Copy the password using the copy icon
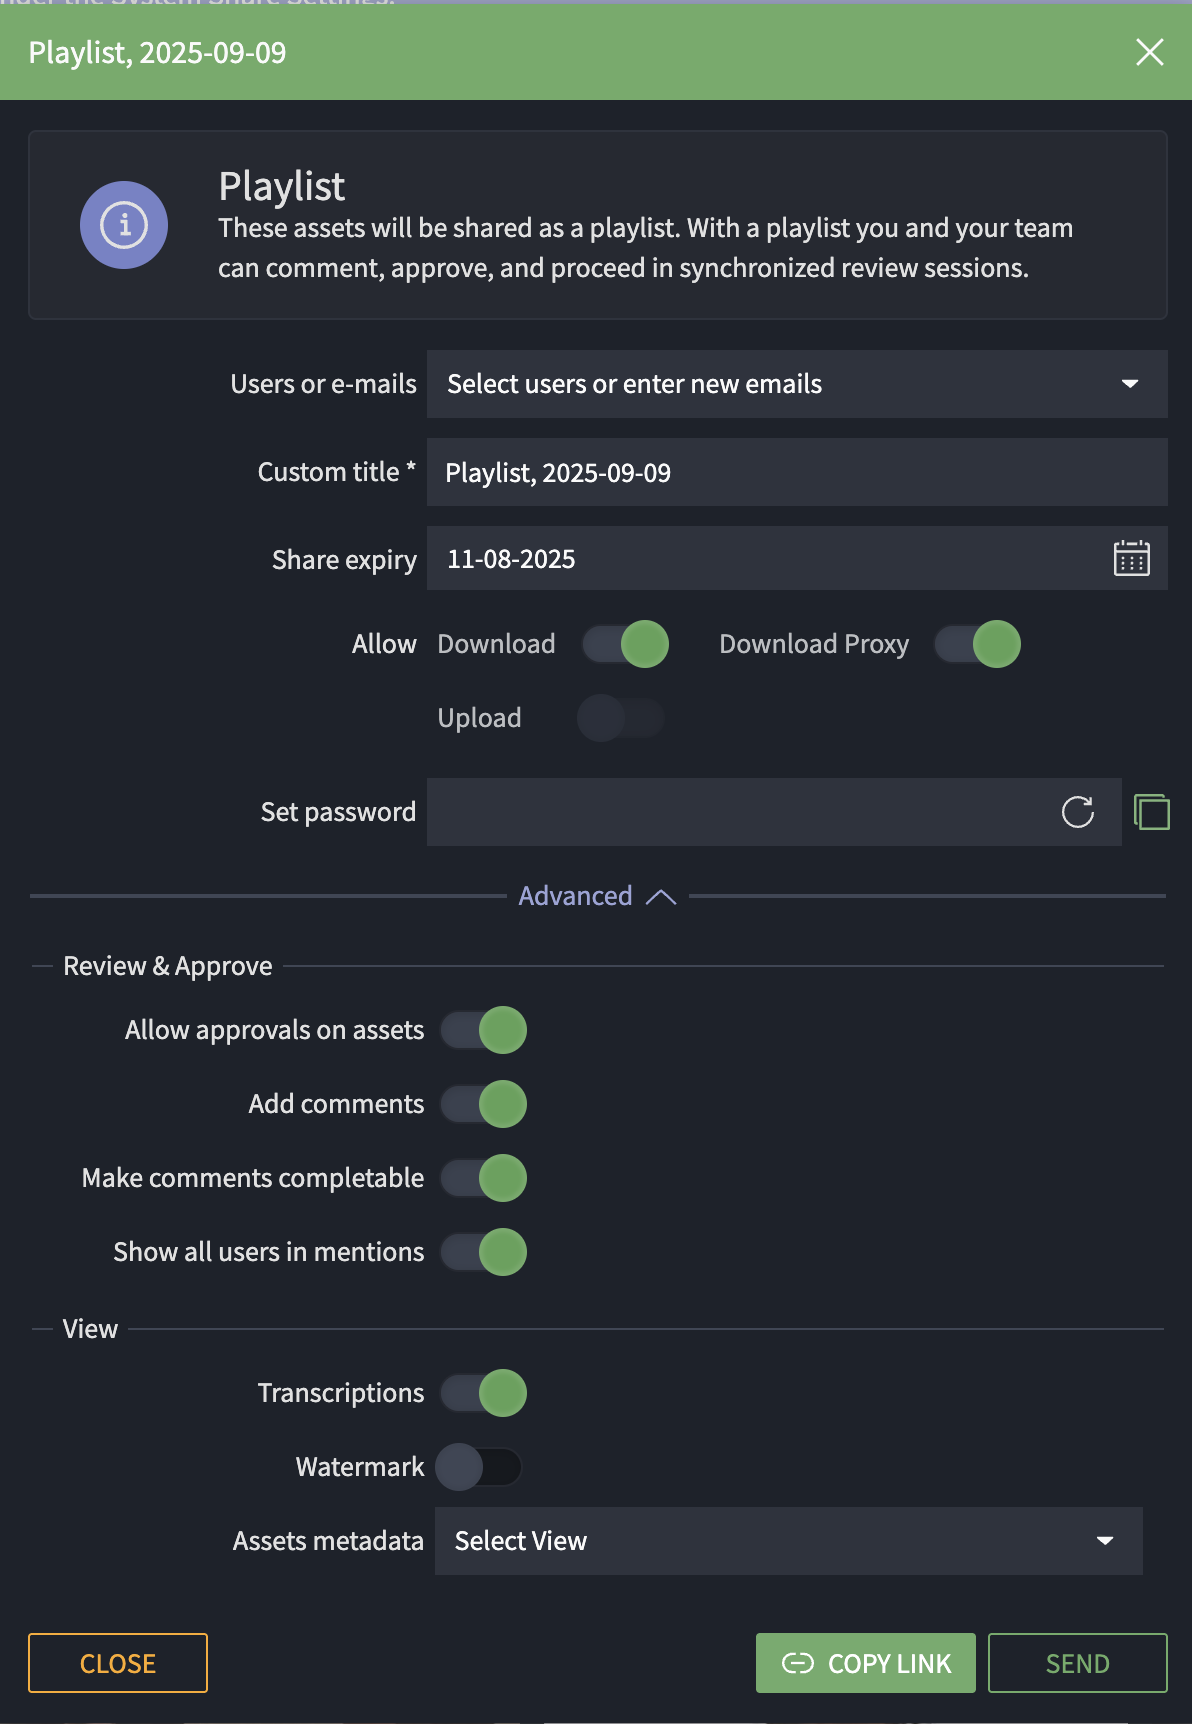This screenshot has height=1724, width=1192. pos(1152,812)
